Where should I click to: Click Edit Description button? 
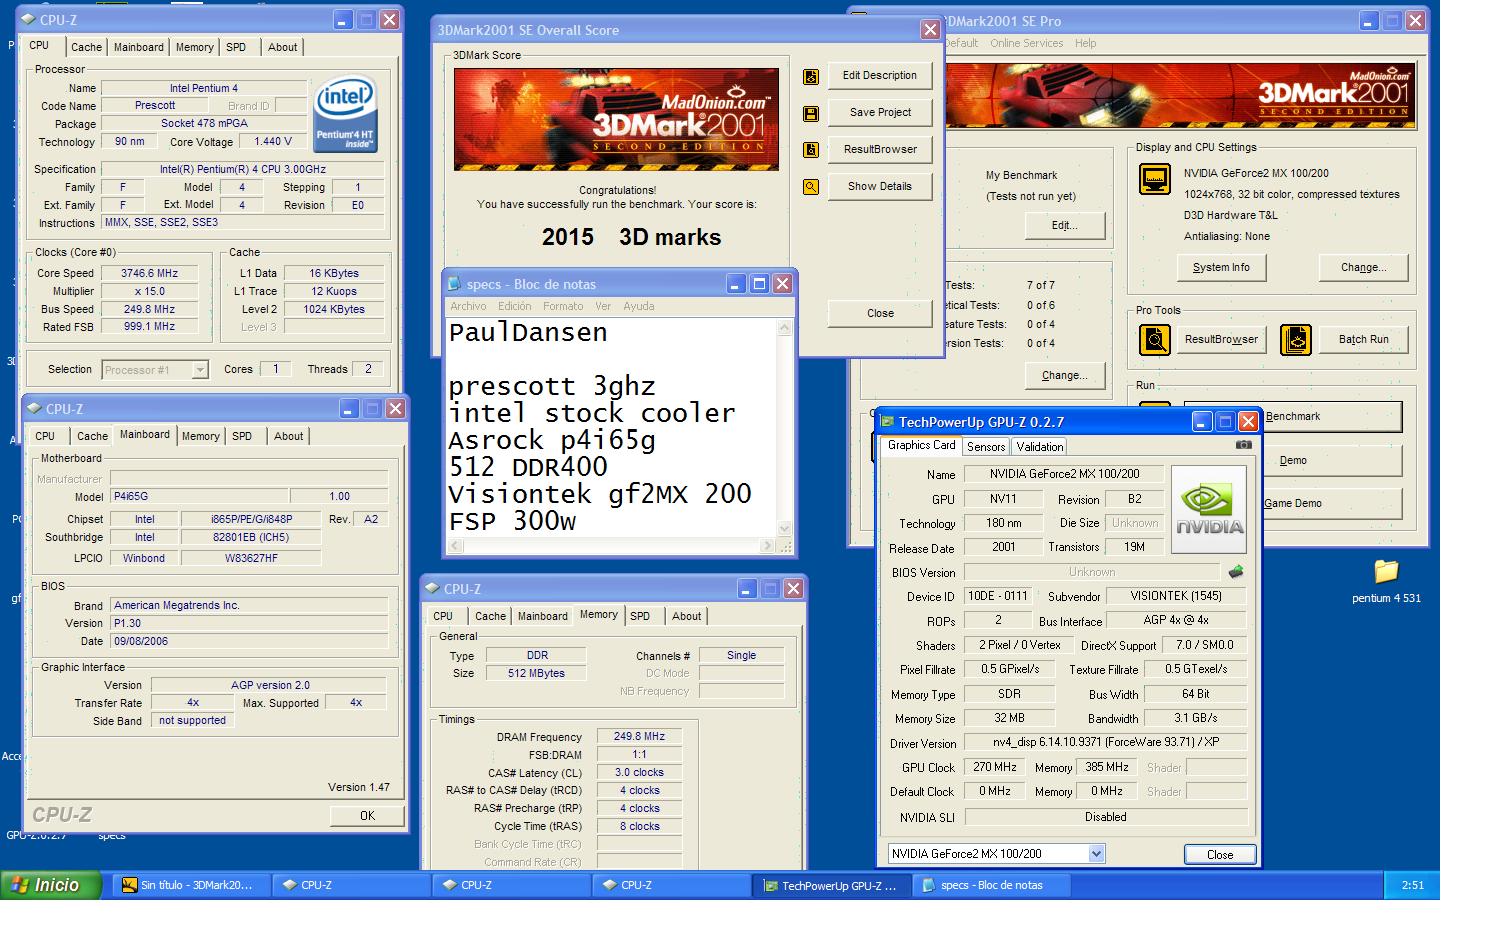pyautogui.click(x=880, y=76)
